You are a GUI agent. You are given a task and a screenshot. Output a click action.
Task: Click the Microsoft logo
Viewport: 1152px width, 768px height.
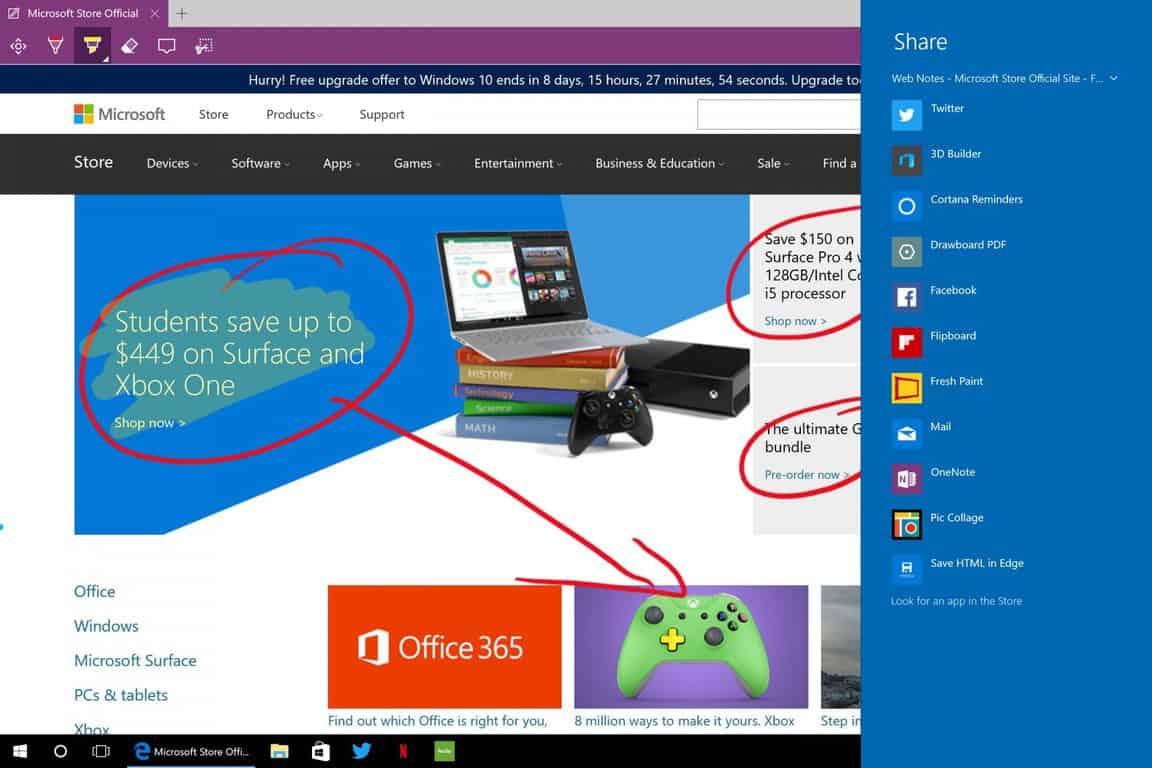[x=119, y=115]
